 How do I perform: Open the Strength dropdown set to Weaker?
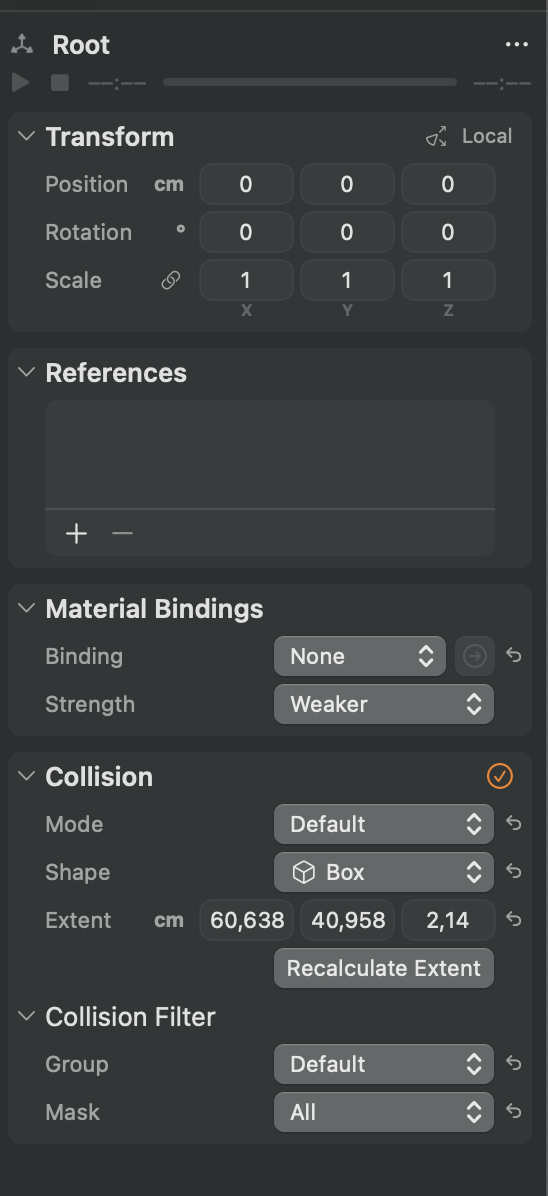click(384, 704)
